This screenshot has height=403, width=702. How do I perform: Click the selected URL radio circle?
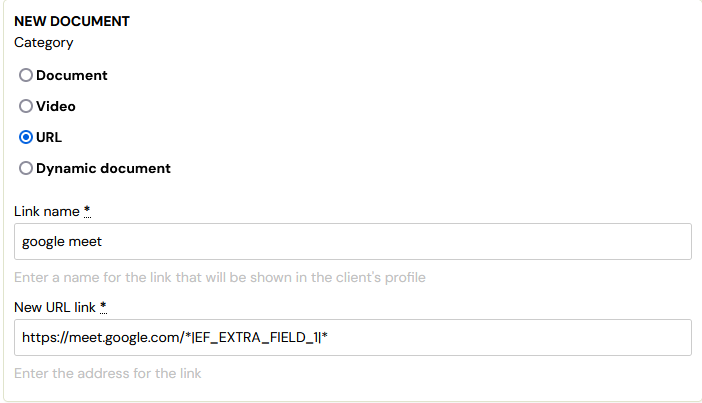26,137
